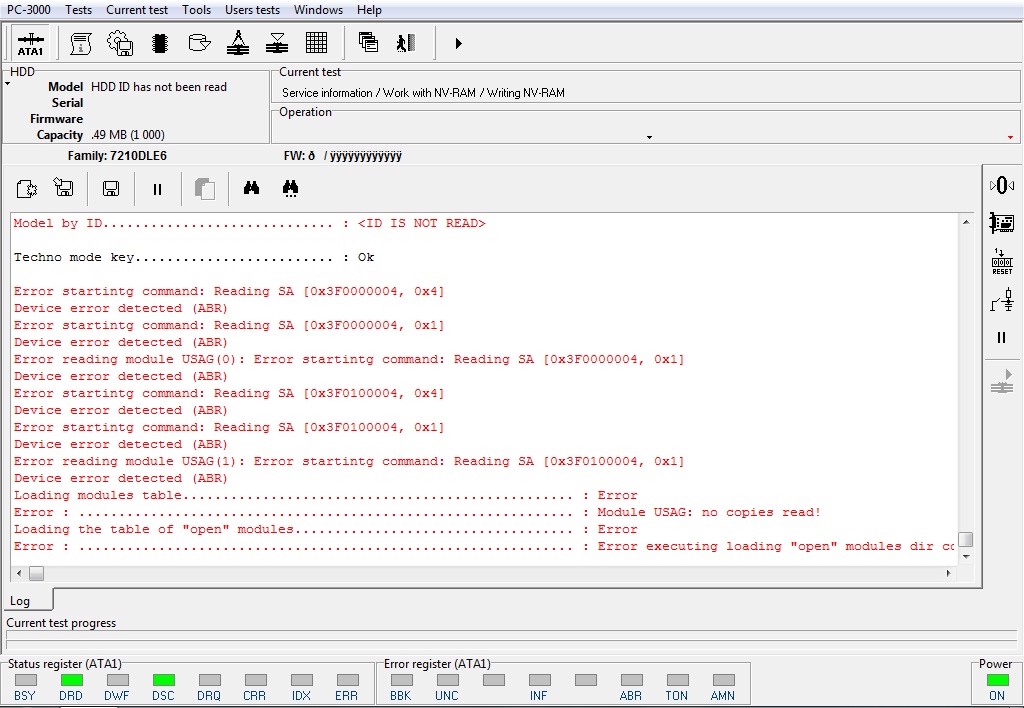Click the switch-capacitor circuit icon
The width and height of the screenshot is (1024, 708).
point(1002,300)
